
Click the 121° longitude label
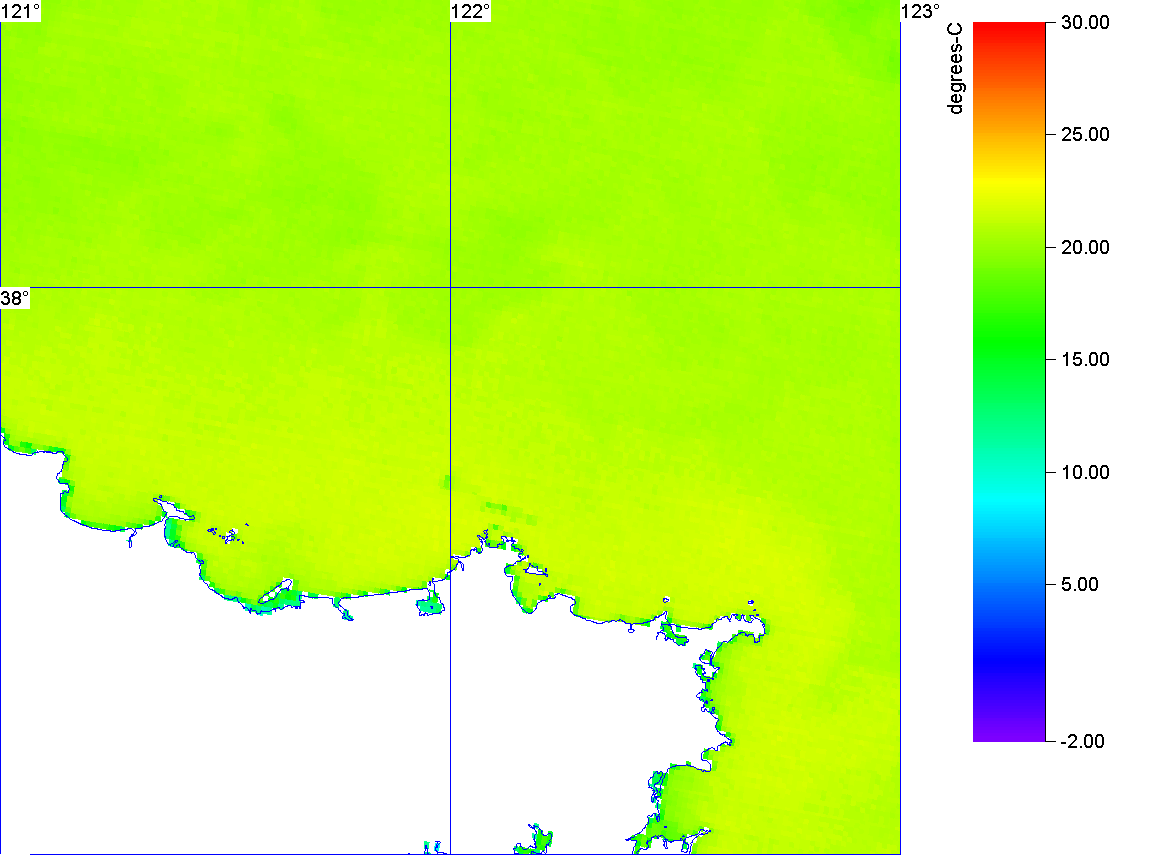click(x=20, y=11)
